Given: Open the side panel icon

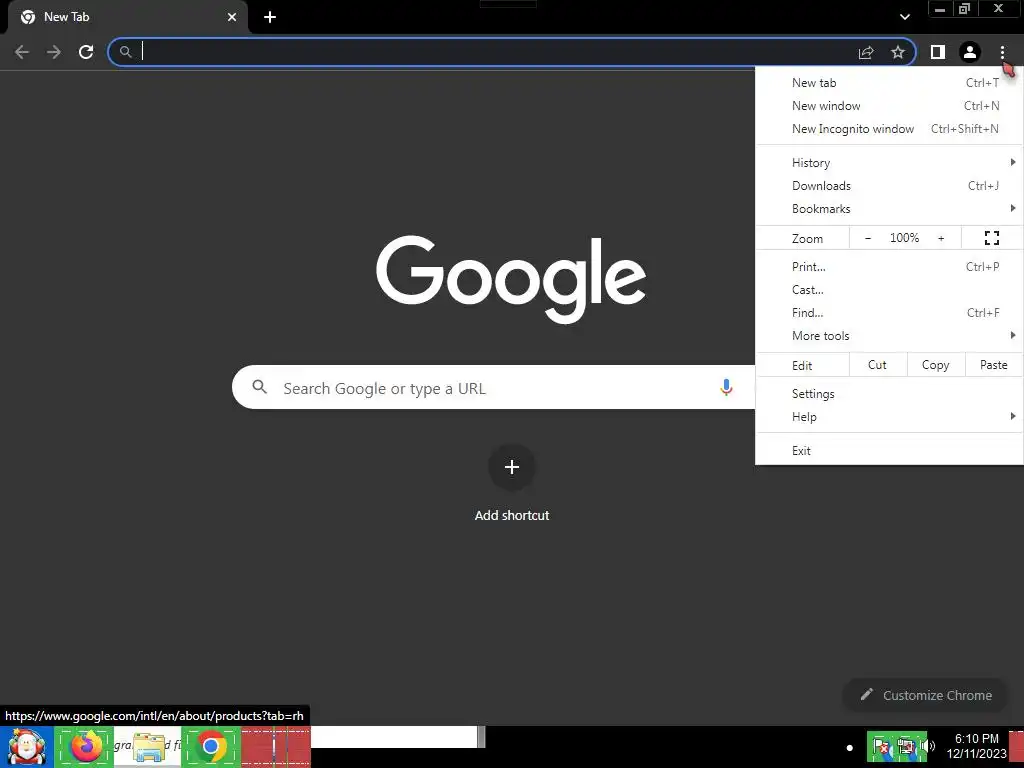Looking at the screenshot, I should coord(938,52).
